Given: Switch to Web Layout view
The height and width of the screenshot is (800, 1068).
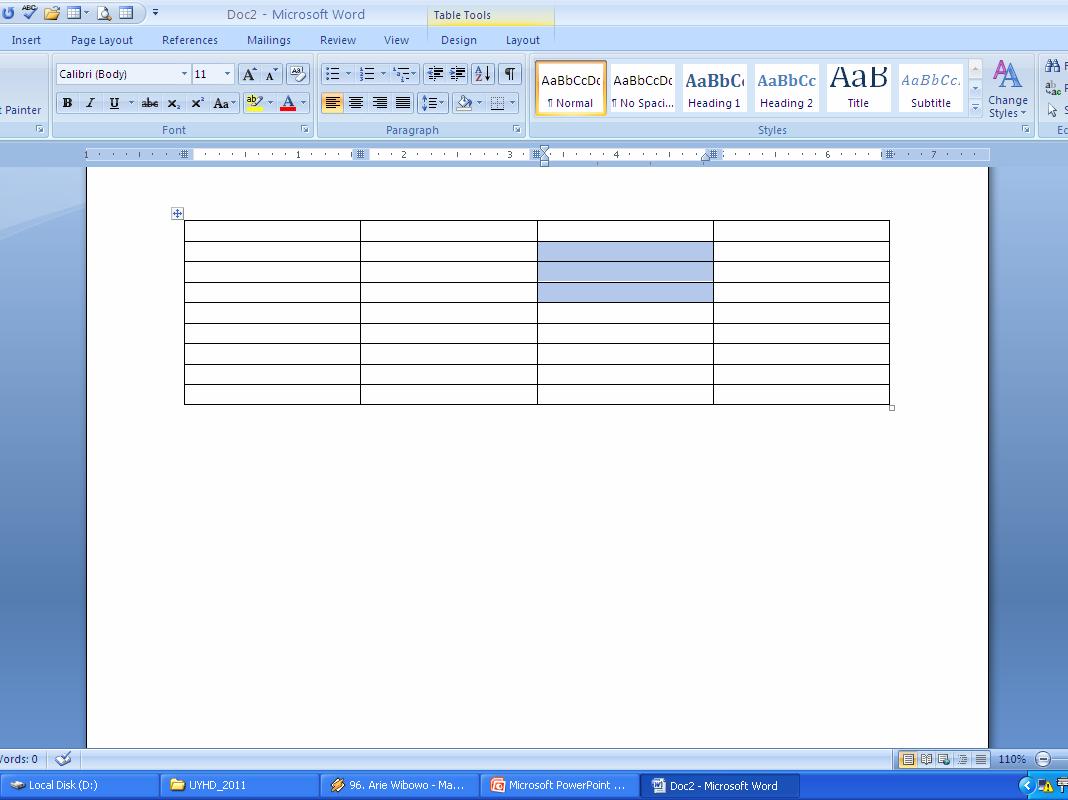Looking at the screenshot, I should click(x=944, y=759).
